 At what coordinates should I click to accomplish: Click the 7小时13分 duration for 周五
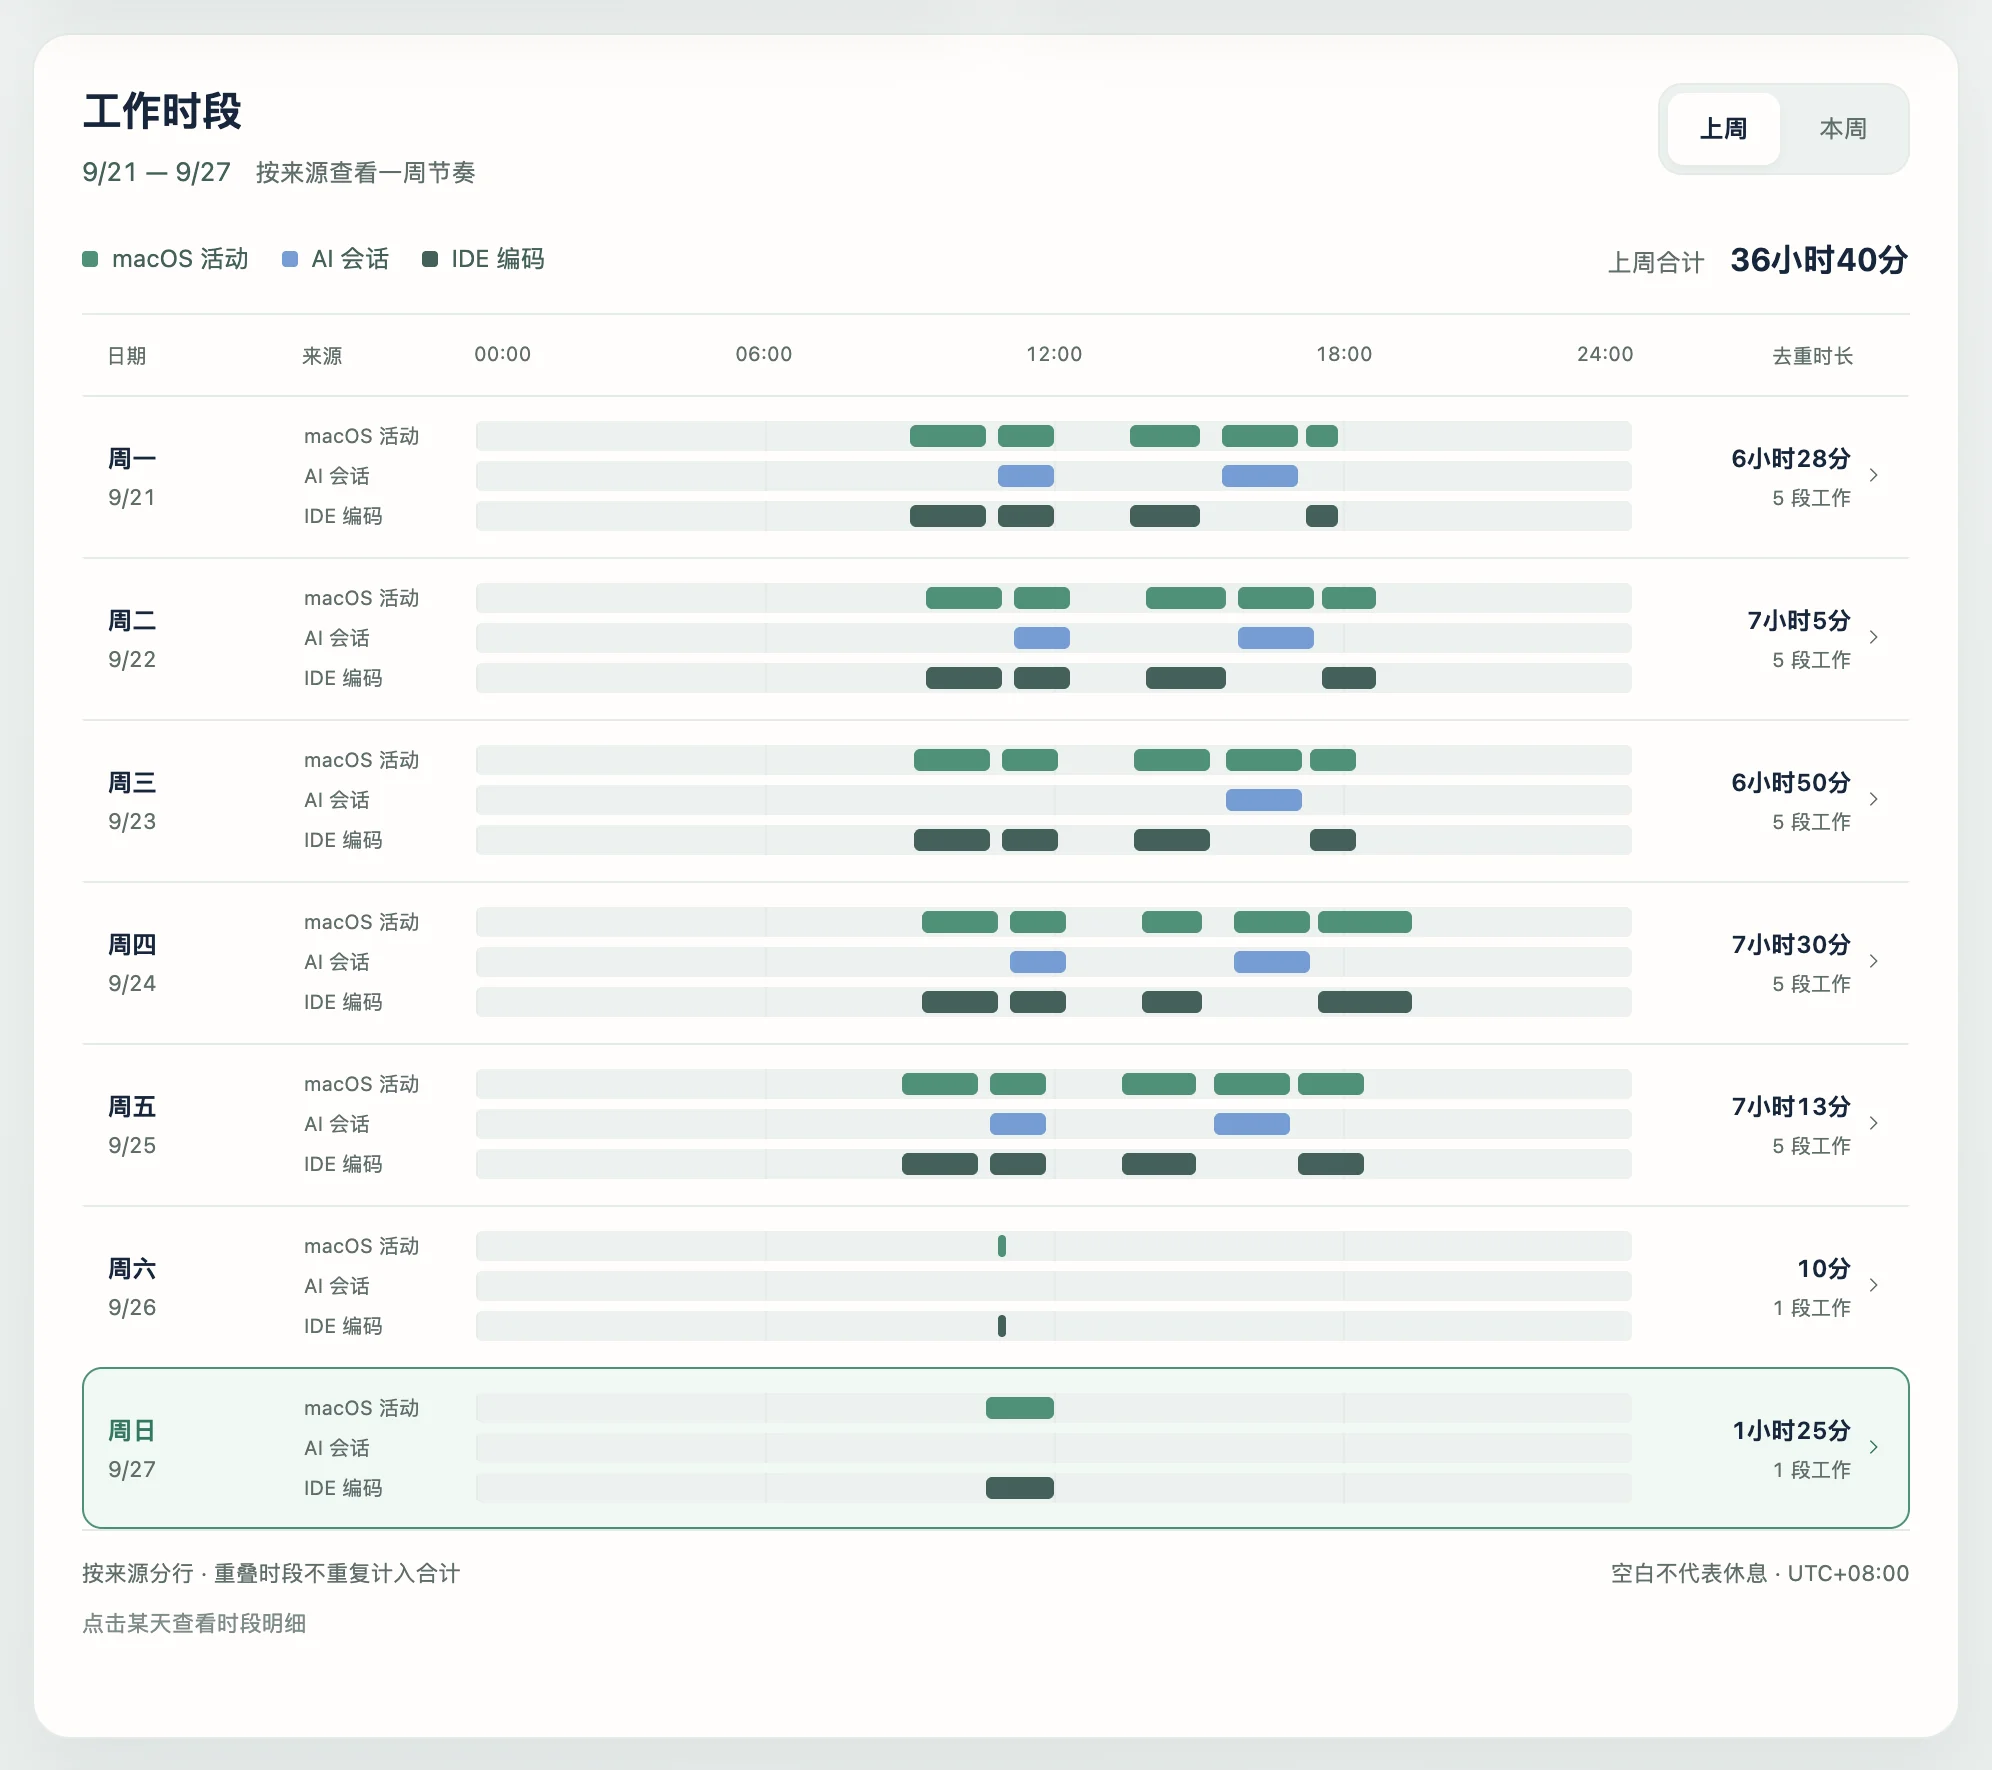pyautogui.click(x=1791, y=1107)
